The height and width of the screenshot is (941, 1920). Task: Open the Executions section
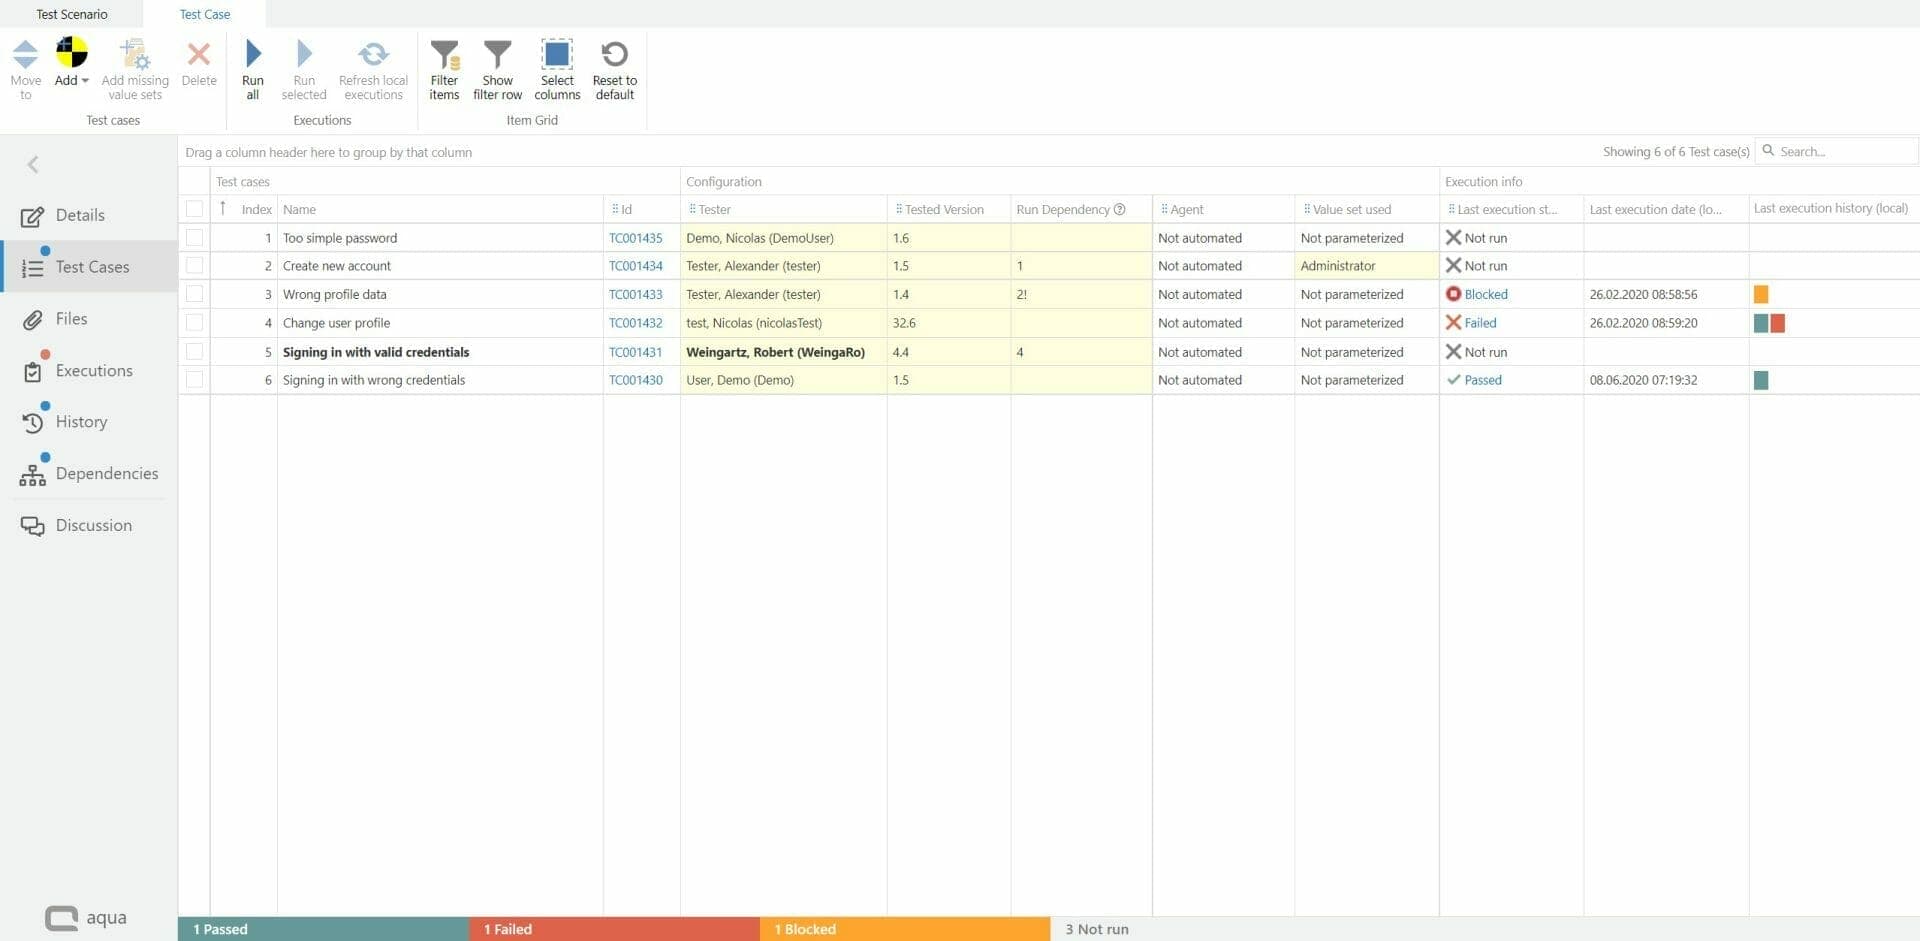coord(89,370)
